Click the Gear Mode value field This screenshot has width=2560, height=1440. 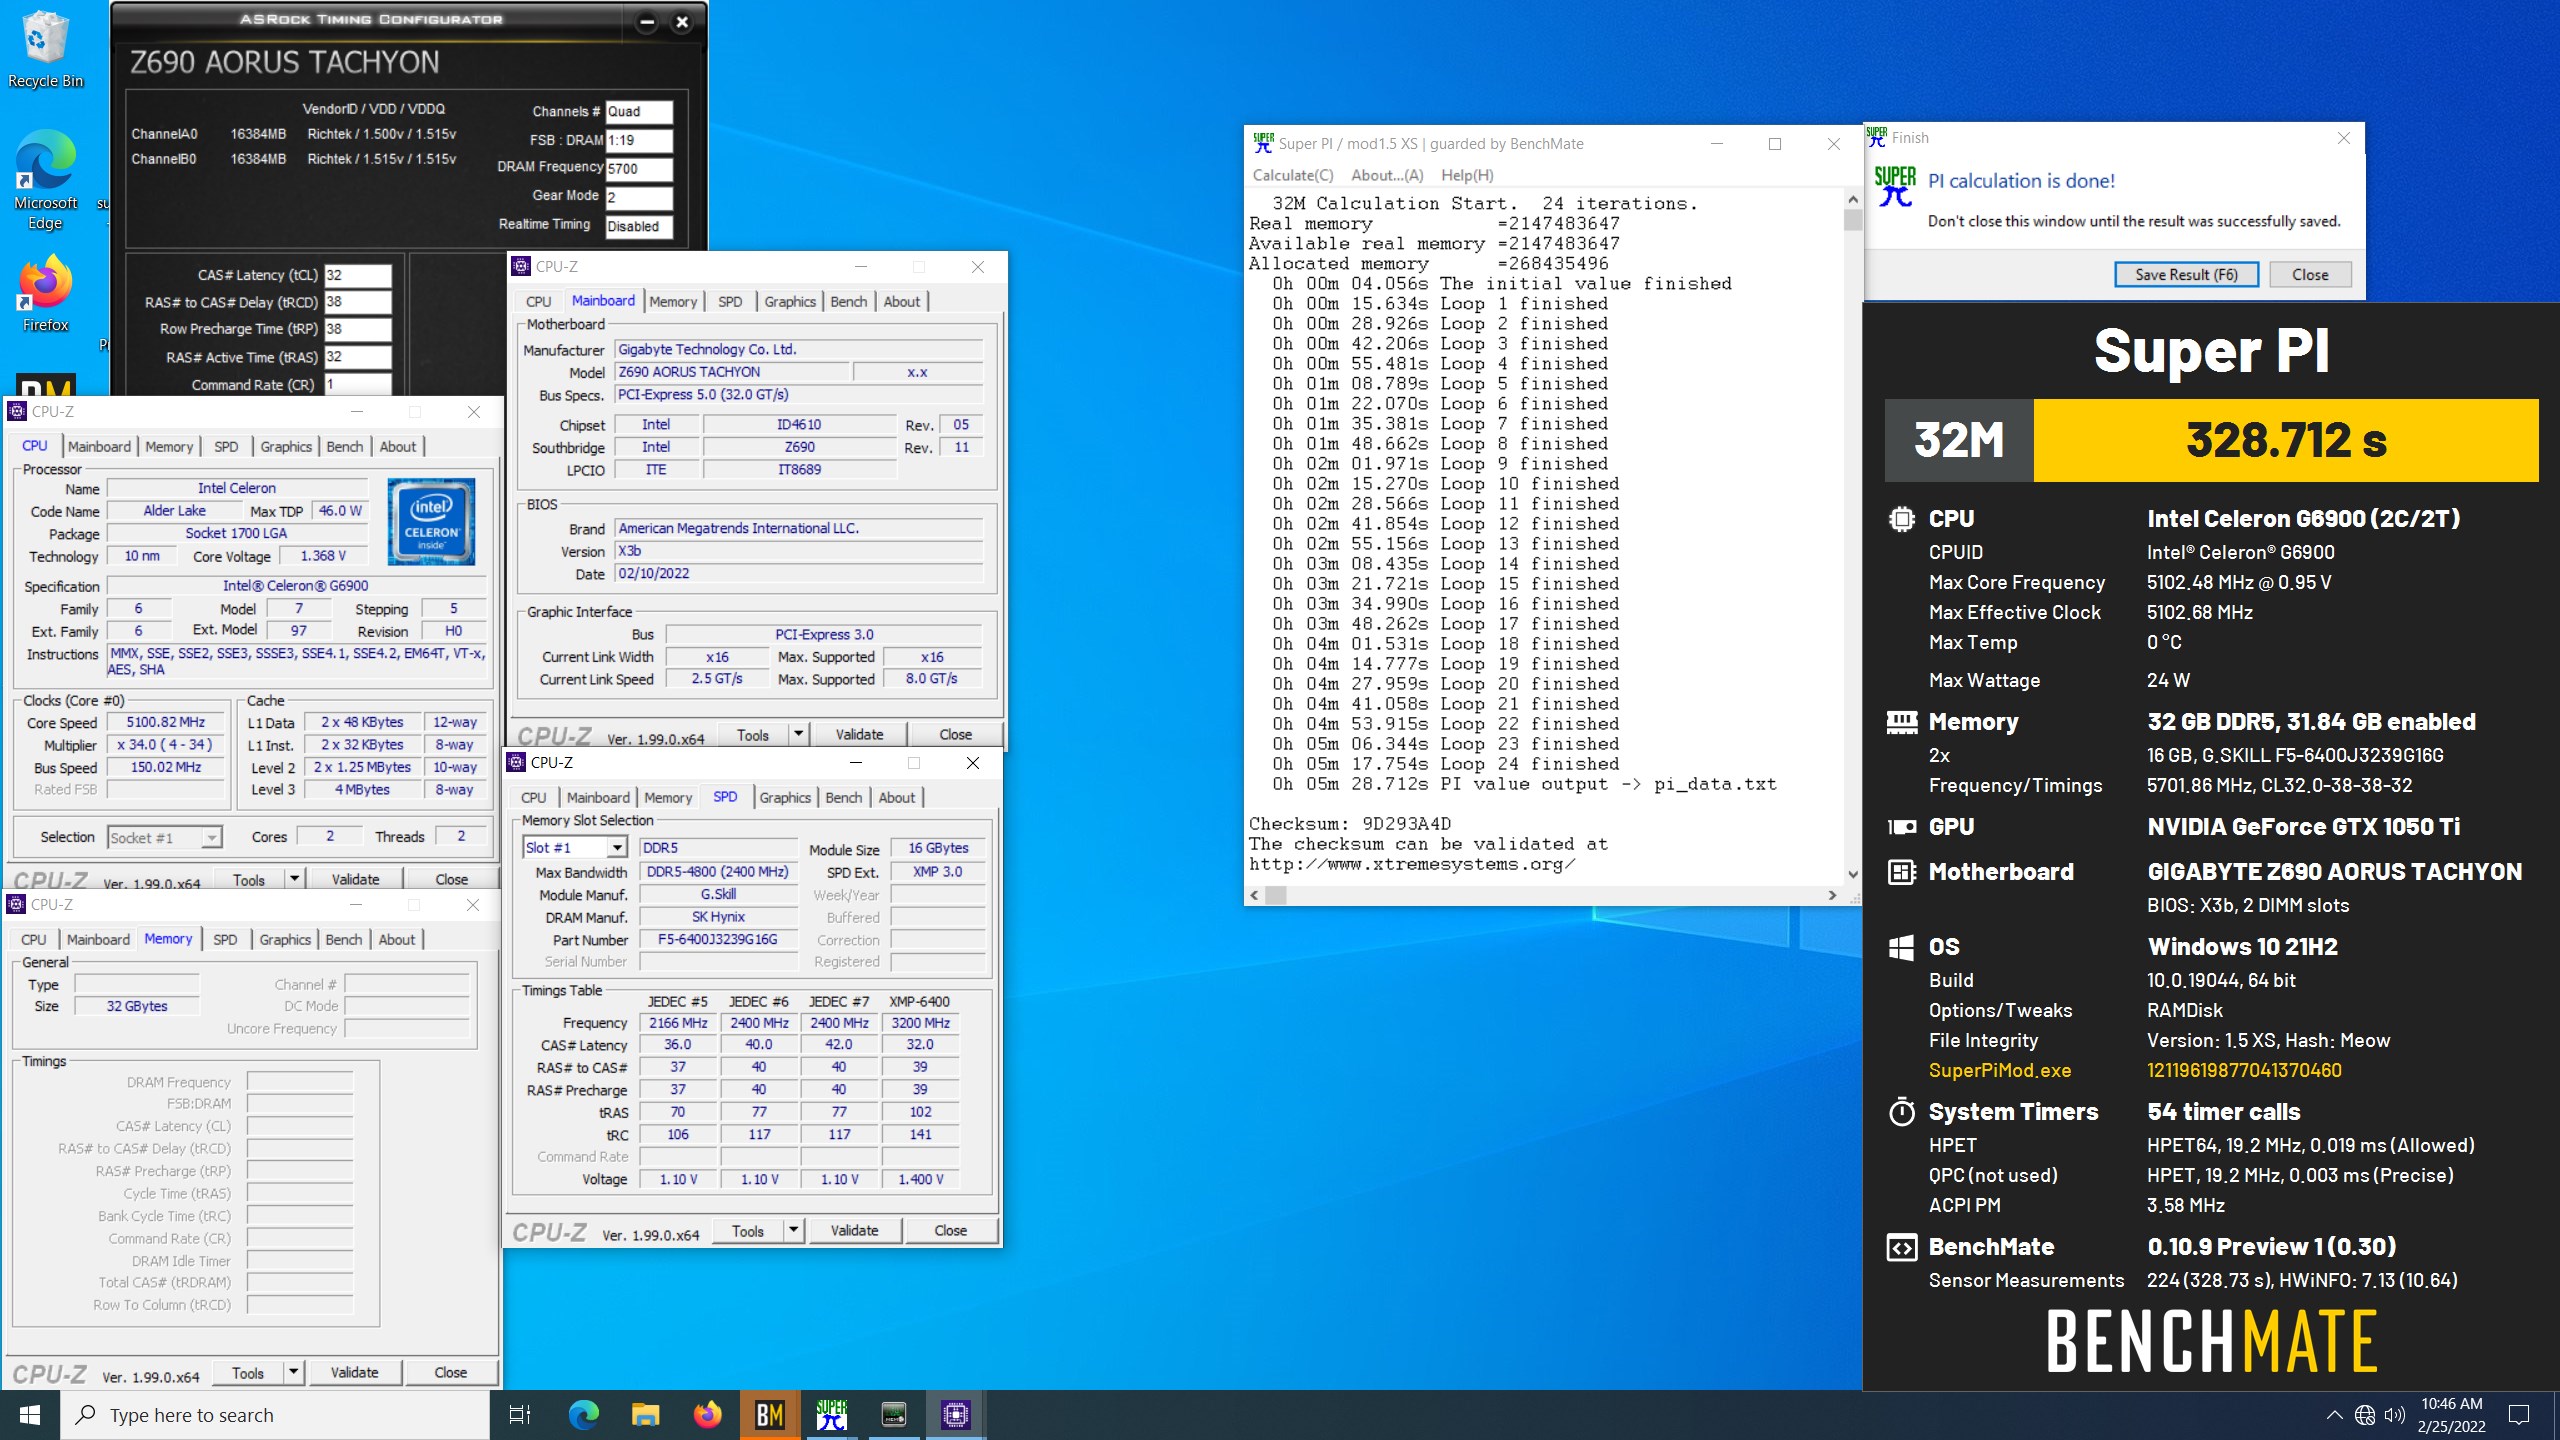coord(639,197)
